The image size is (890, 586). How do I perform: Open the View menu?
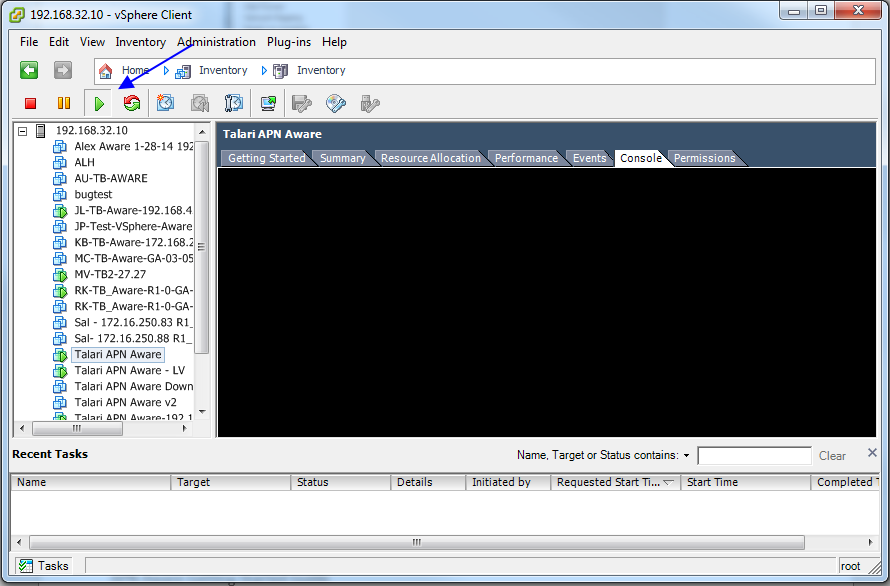pyautogui.click(x=92, y=42)
